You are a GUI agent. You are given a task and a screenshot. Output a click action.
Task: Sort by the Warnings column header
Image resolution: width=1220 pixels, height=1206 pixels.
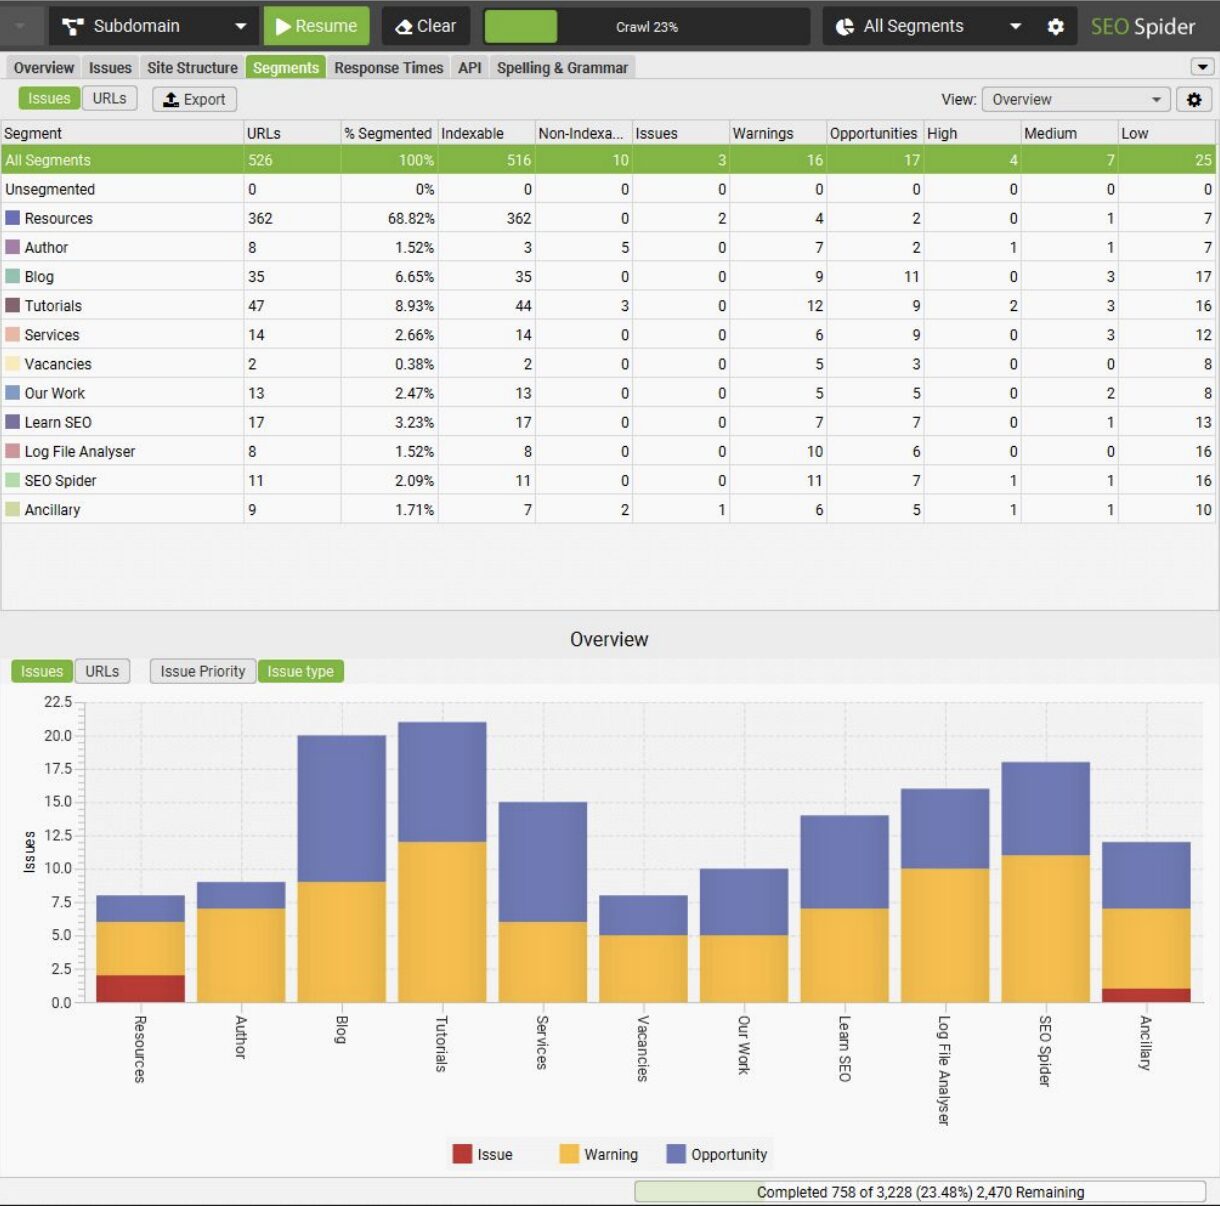777,133
